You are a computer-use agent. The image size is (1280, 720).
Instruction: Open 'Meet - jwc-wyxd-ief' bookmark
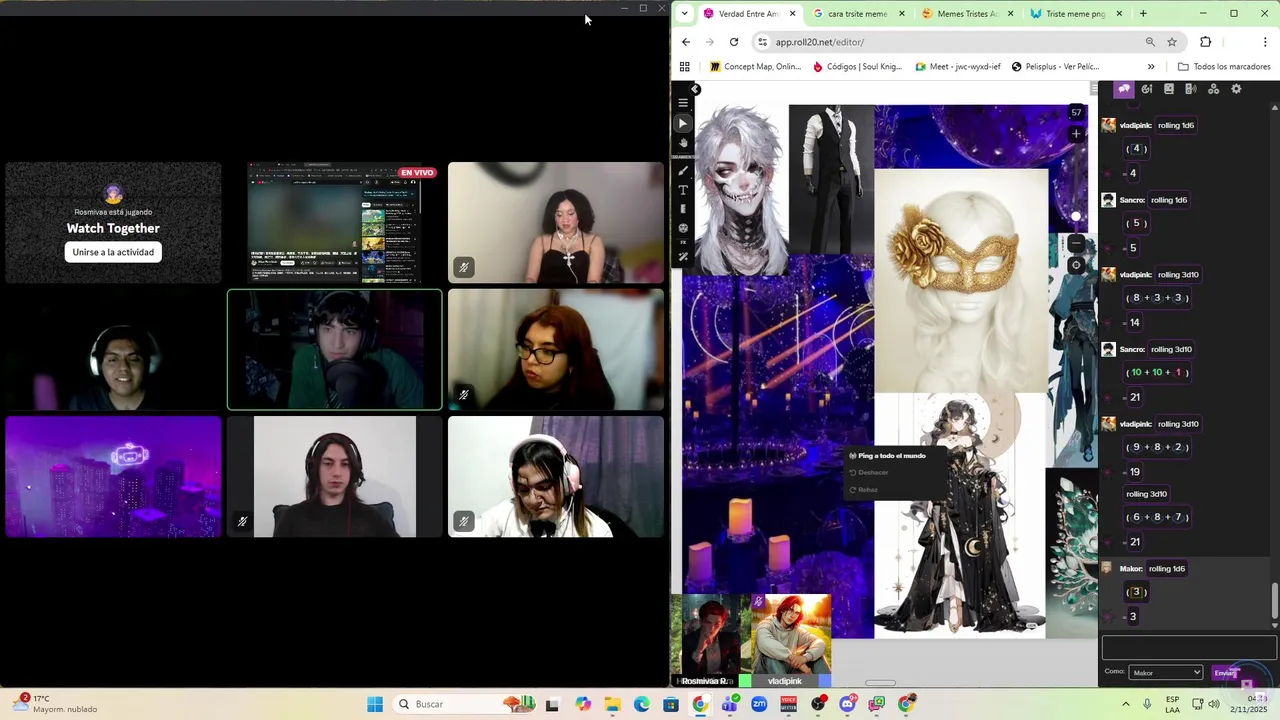coord(957,67)
